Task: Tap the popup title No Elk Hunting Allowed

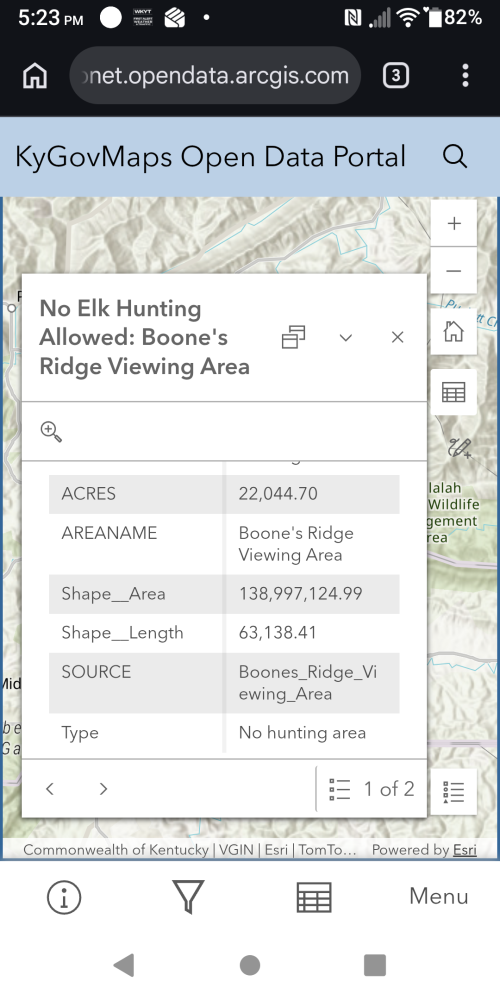Action: [x=144, y=337]
